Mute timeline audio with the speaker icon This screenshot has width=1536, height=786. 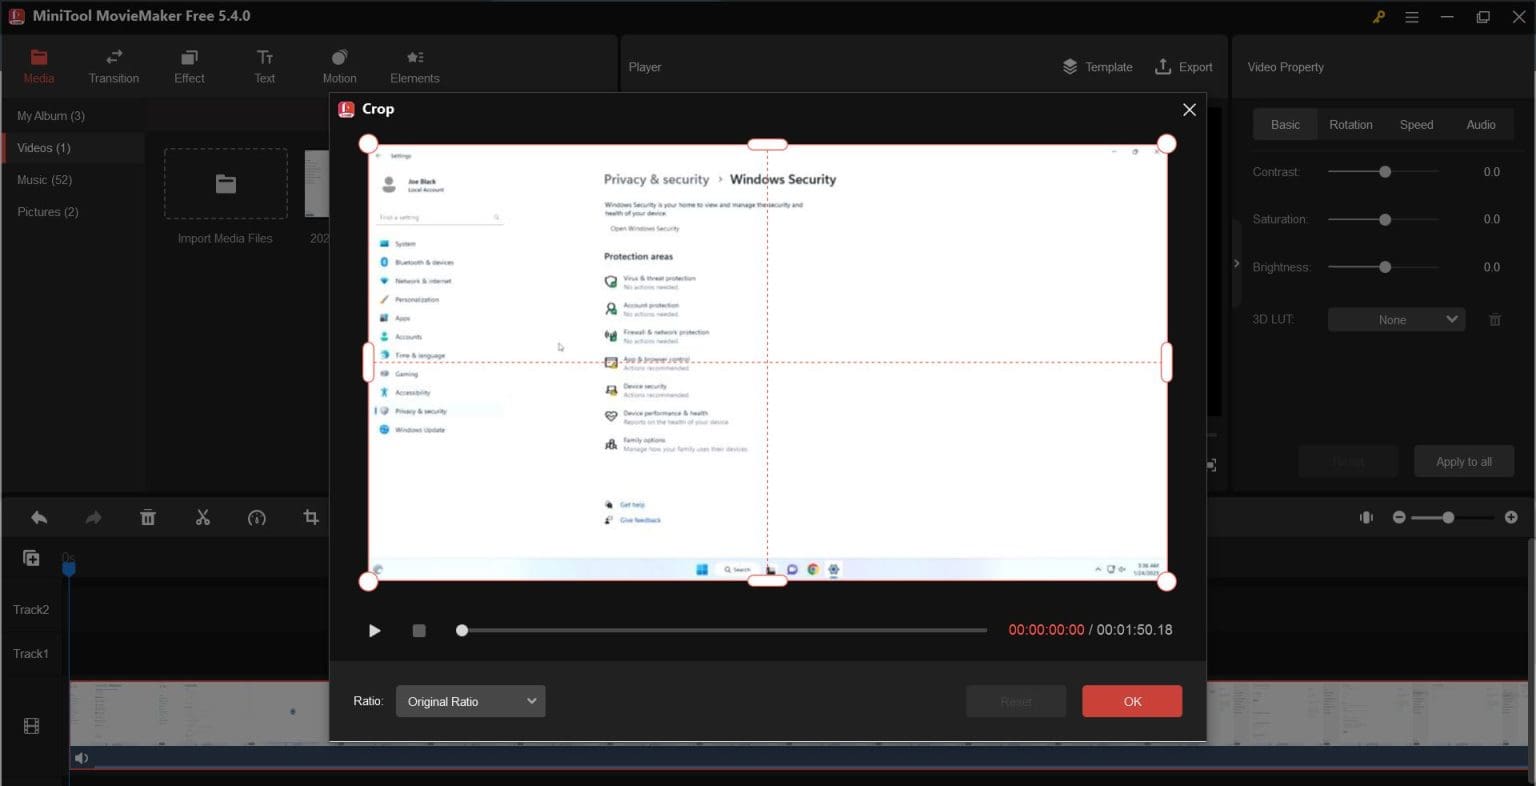pos(81,757)
